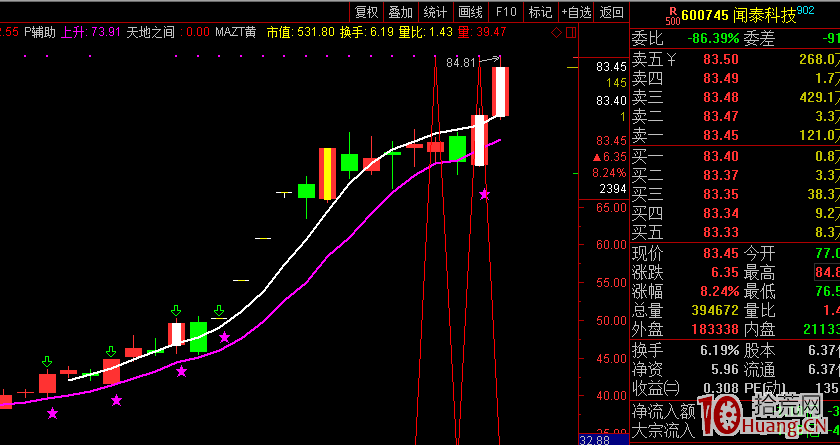Screen dimensions: 840x445
Task: Select the 买一 83.40 bid row
Action: pyautogui.click(x=736, y=156)
